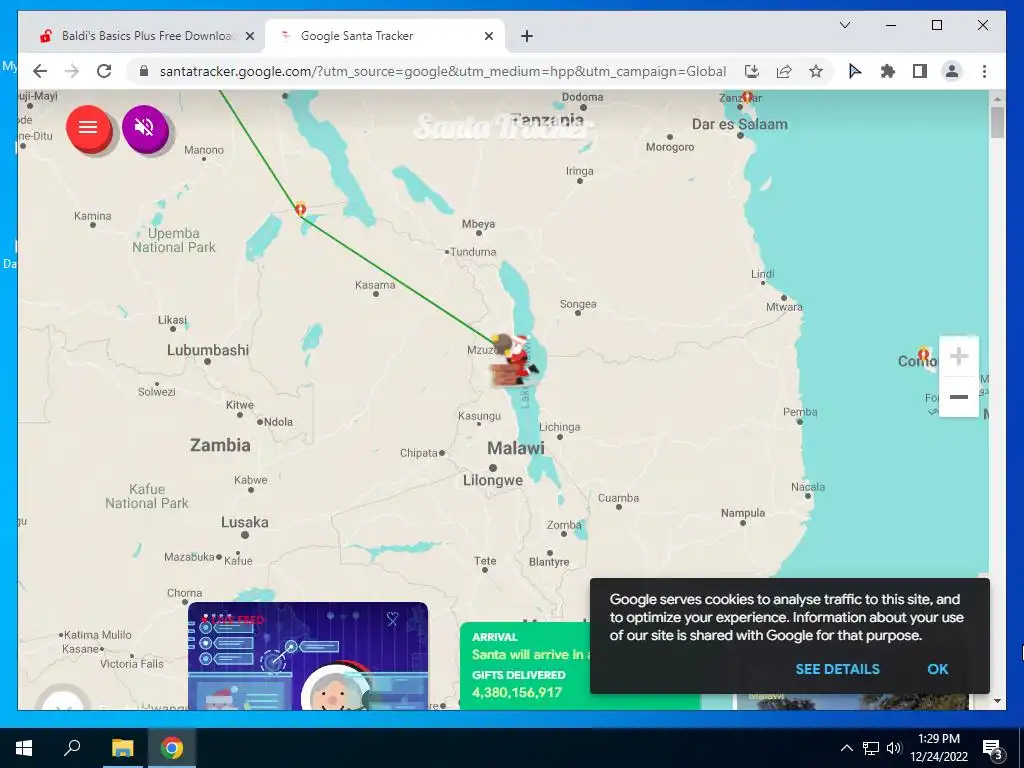Viewport: 1024px width, 768px height.
Task: Click the Lubumbashi city label
Action: point(208,350)
